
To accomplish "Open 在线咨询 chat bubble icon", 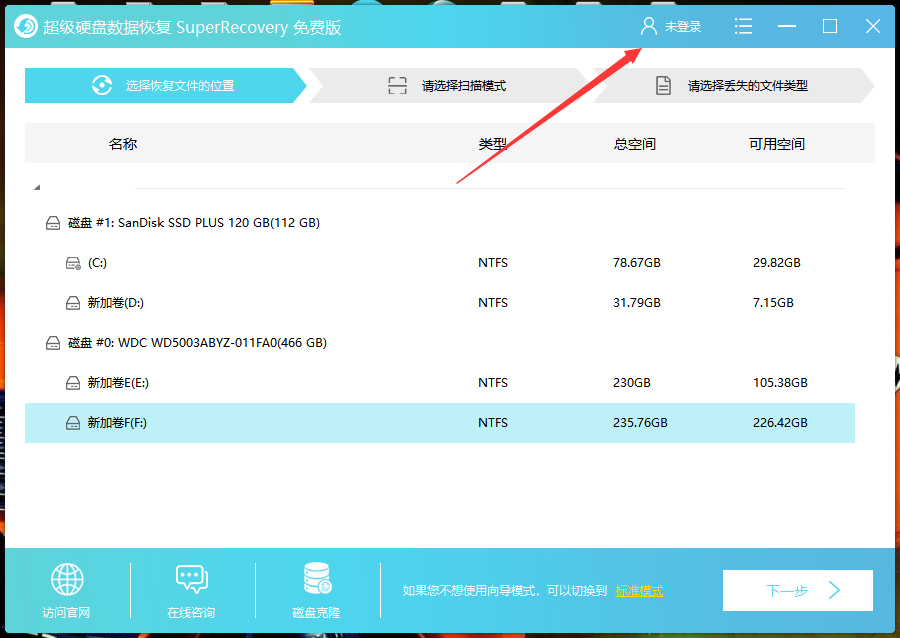I will tap(192, 579).
